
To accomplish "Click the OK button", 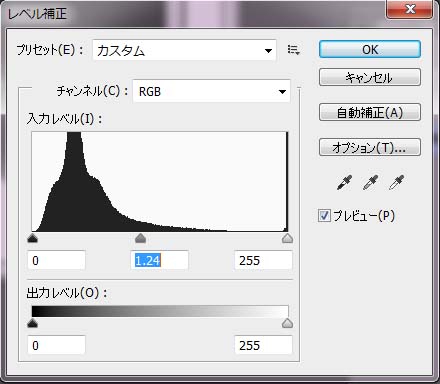I will (370, 49).
